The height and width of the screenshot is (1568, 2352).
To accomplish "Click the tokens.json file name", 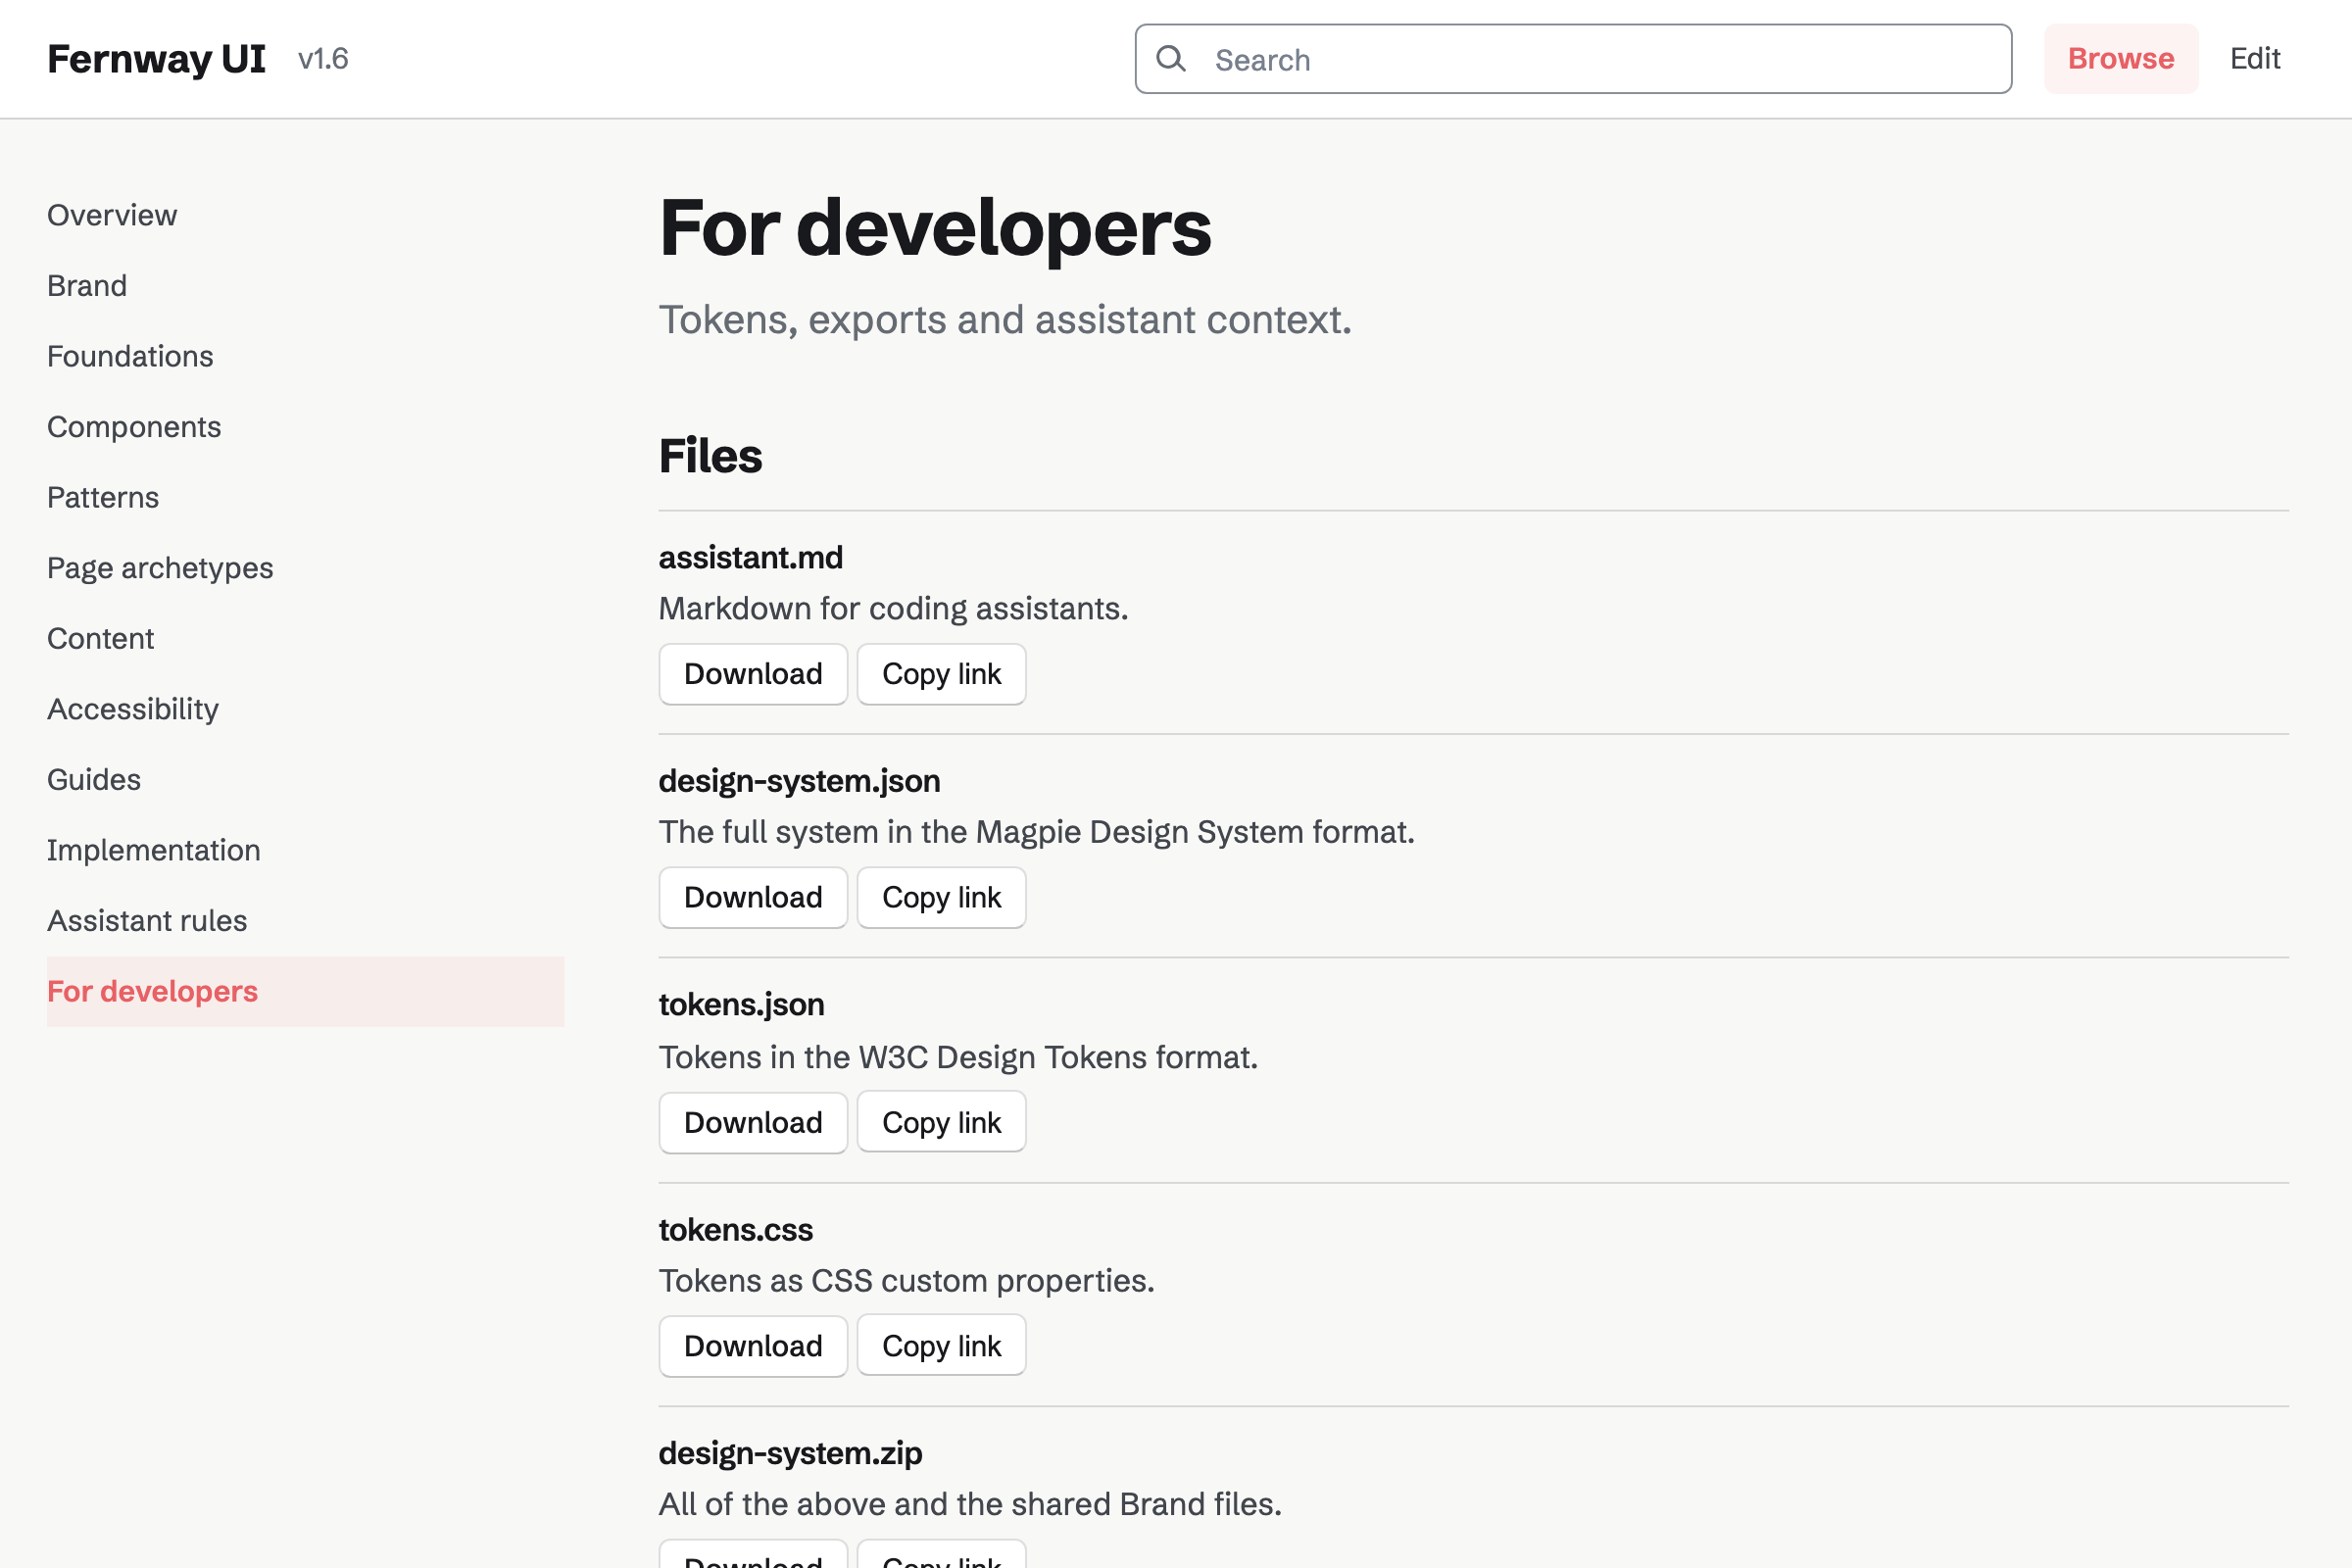I will tap(741, 1004).
